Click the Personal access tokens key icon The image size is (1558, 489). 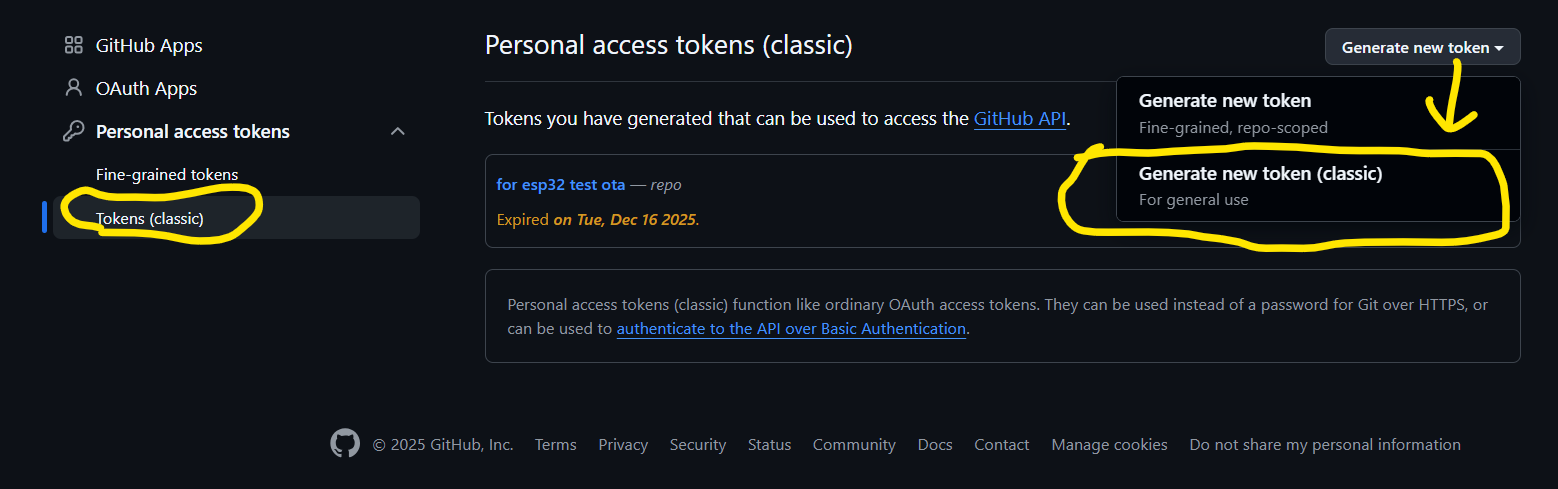[x=73, y=131]
